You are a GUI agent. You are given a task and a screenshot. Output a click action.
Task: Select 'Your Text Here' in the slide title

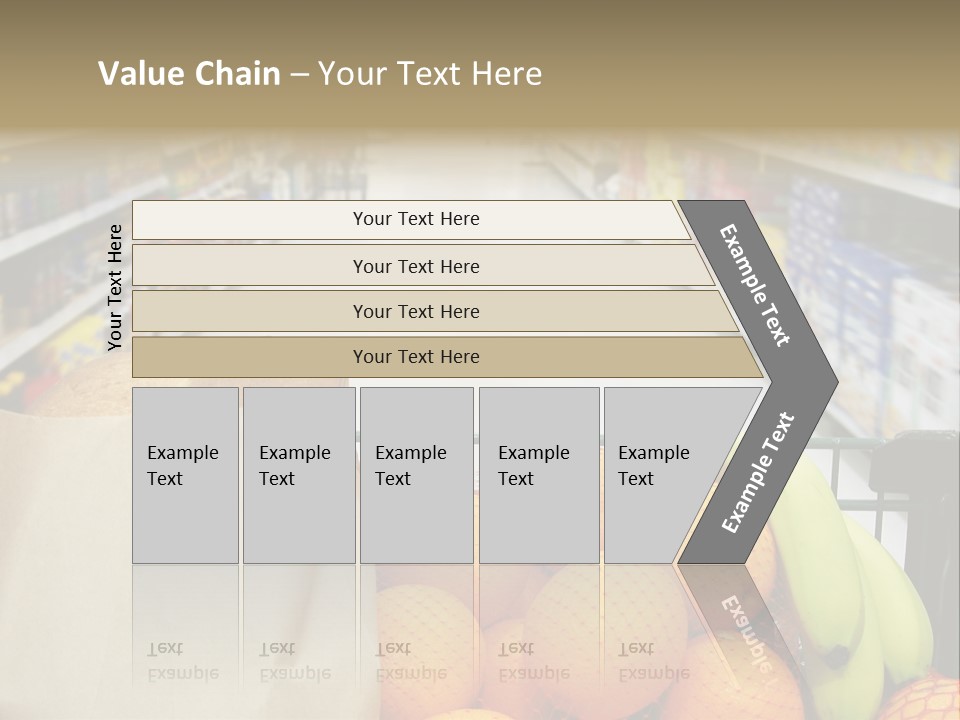point(430,74)
